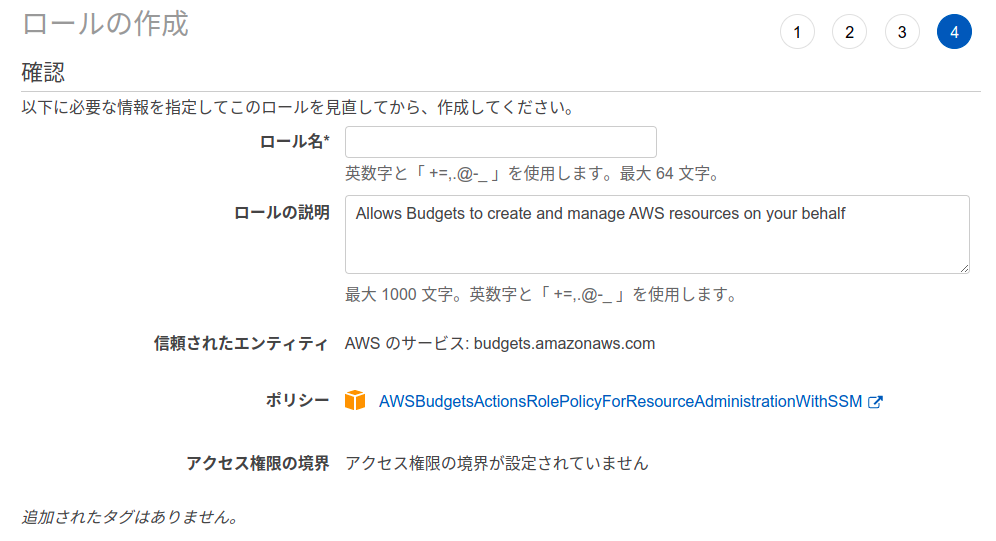Click the ロール名* field label
This screenshot has height=541, width=996.
pos(294,142)
